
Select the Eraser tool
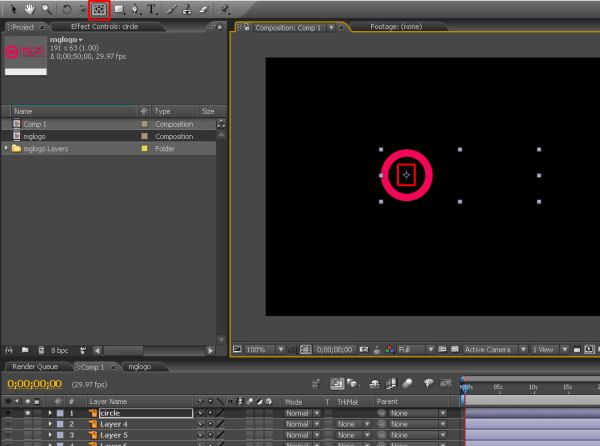point(203,10)
